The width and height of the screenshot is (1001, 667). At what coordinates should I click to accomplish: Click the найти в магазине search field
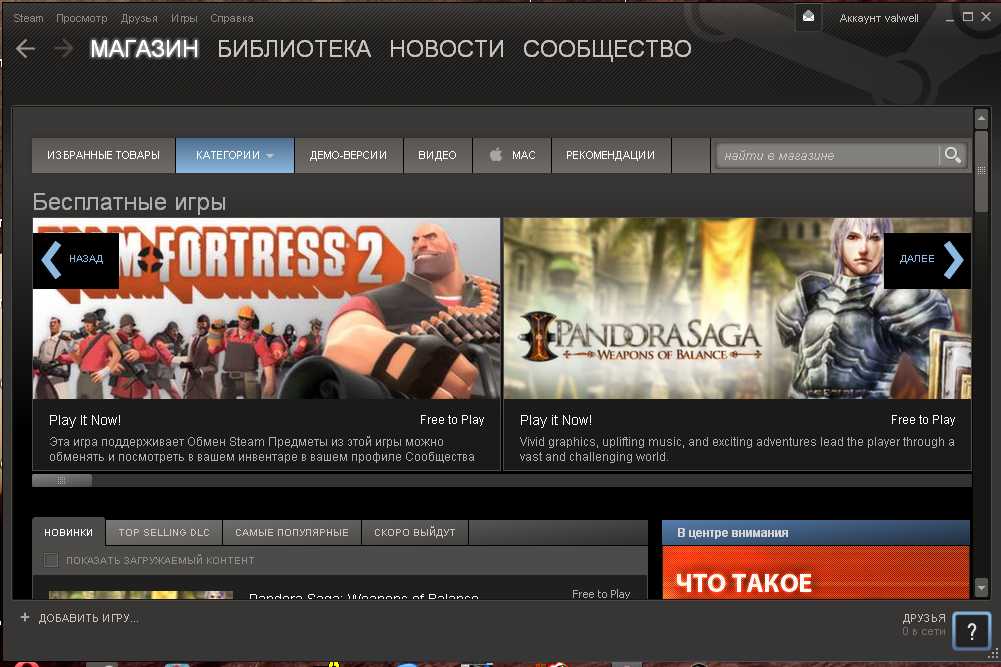pos(827,155)
